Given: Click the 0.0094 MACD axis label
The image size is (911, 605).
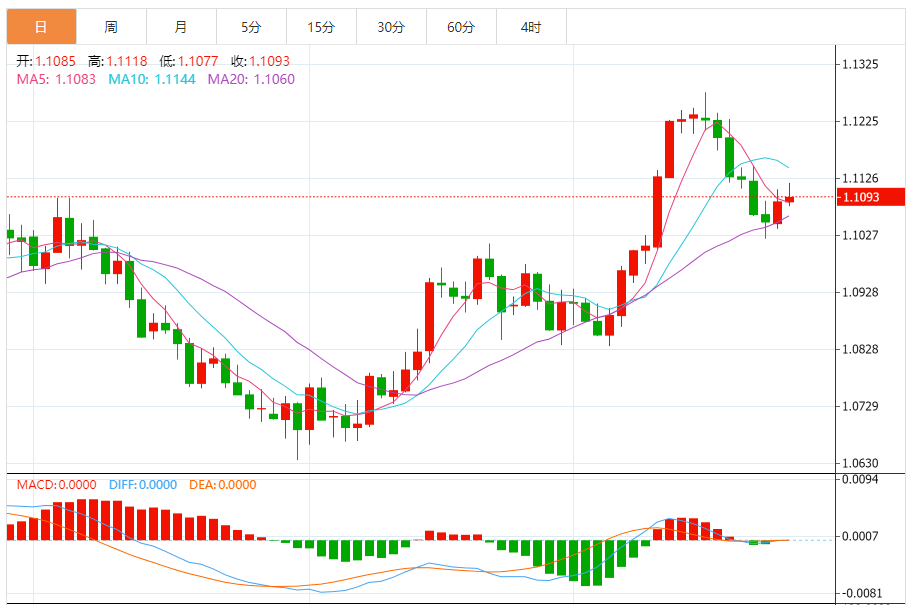Looking at the screenshot, I should pyautogui.click(x=860, y=479).
